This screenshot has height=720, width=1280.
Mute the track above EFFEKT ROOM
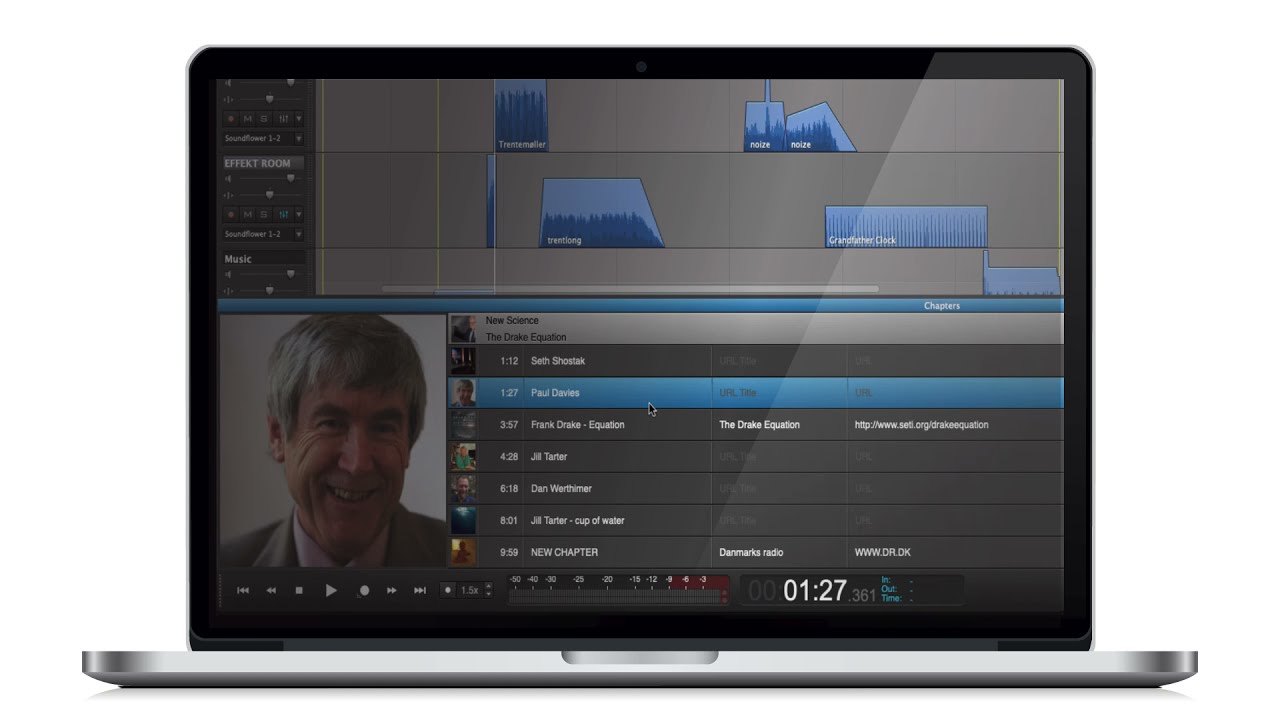pyautogui.click(x=248, y=118)
